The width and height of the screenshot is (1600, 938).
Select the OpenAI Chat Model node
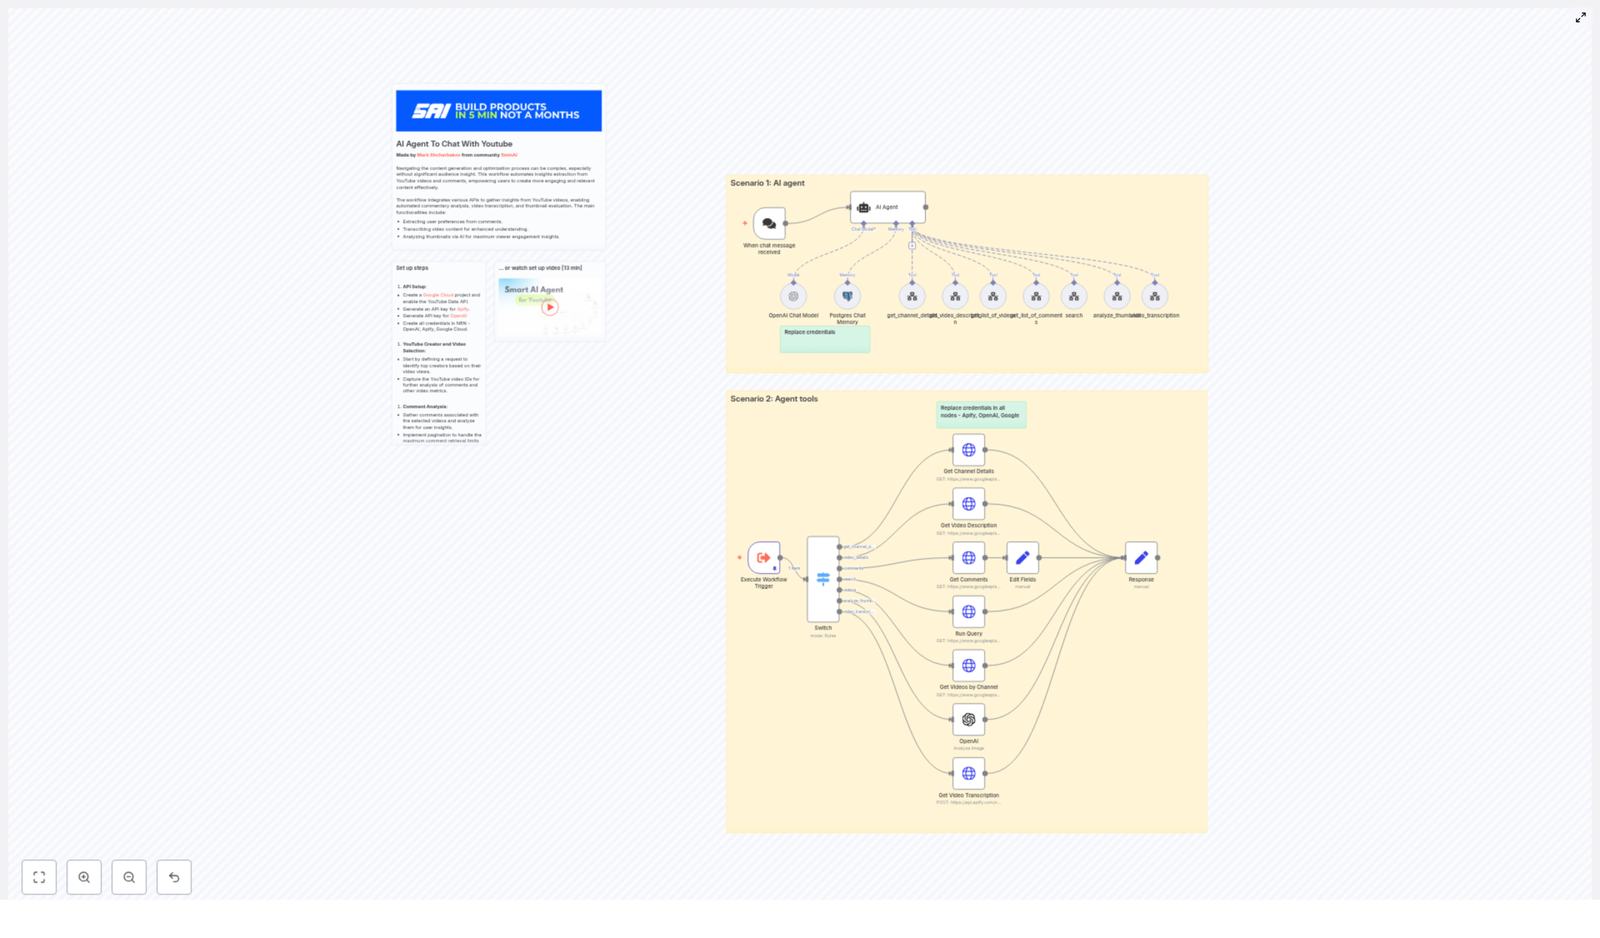pos(793,296)
